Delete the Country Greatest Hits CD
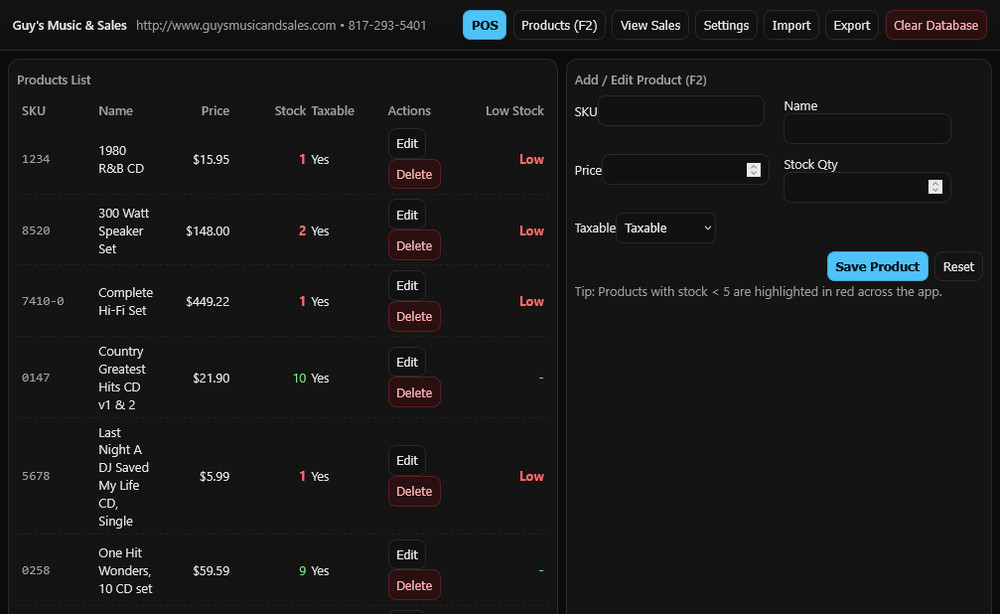The image size is (1000, 614). coord(414,393)
